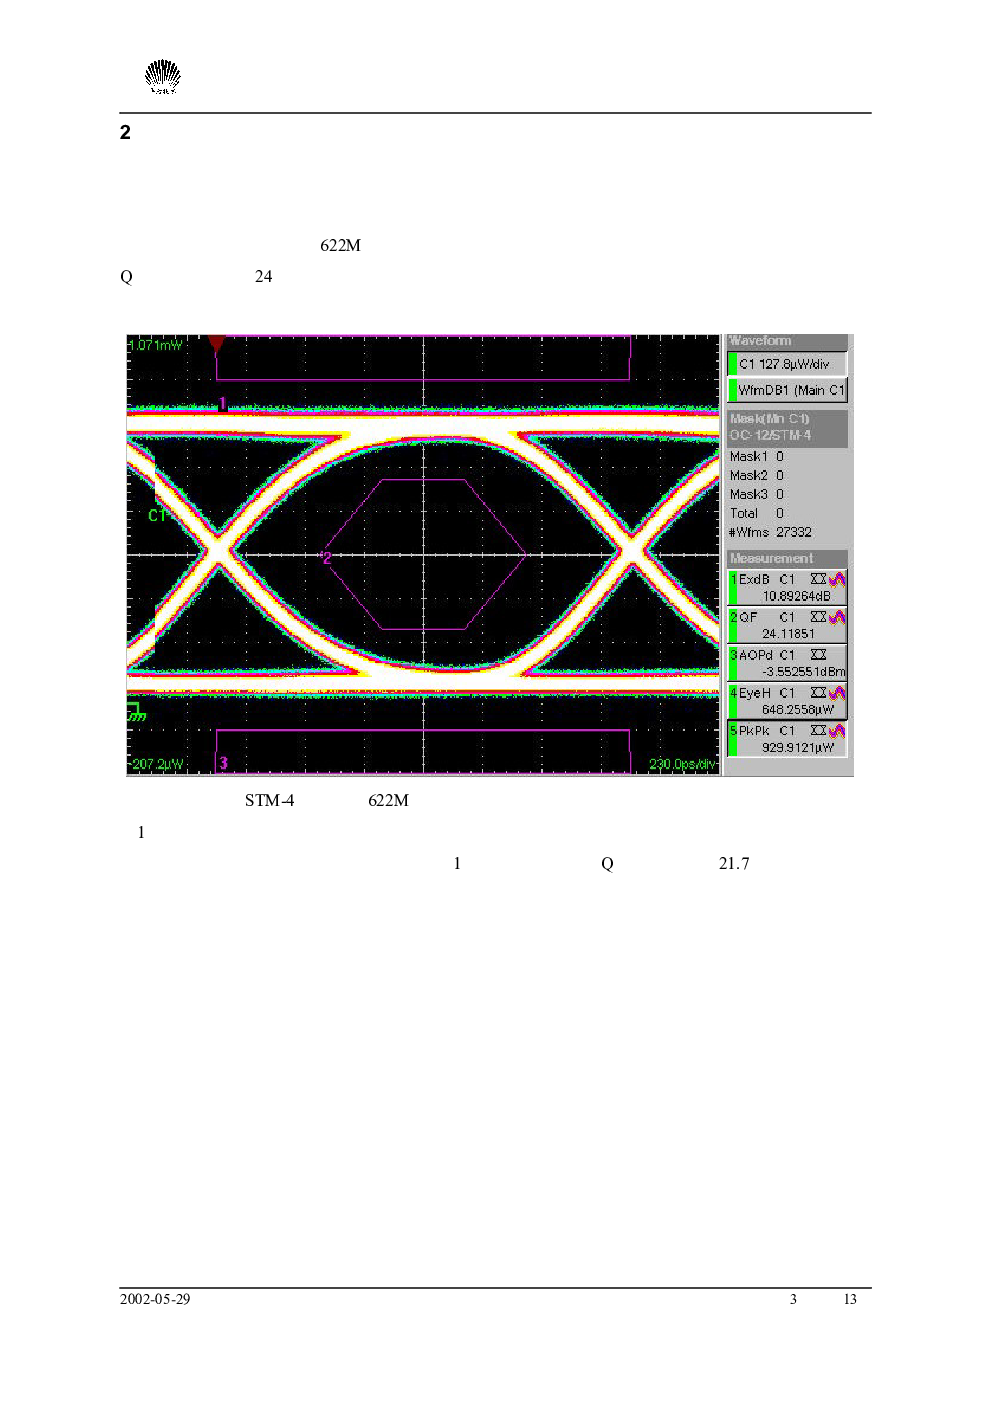Click the section heading number 2
Image resolution: width=993 pixels, height=1403 pixels.
click(125, 133)
